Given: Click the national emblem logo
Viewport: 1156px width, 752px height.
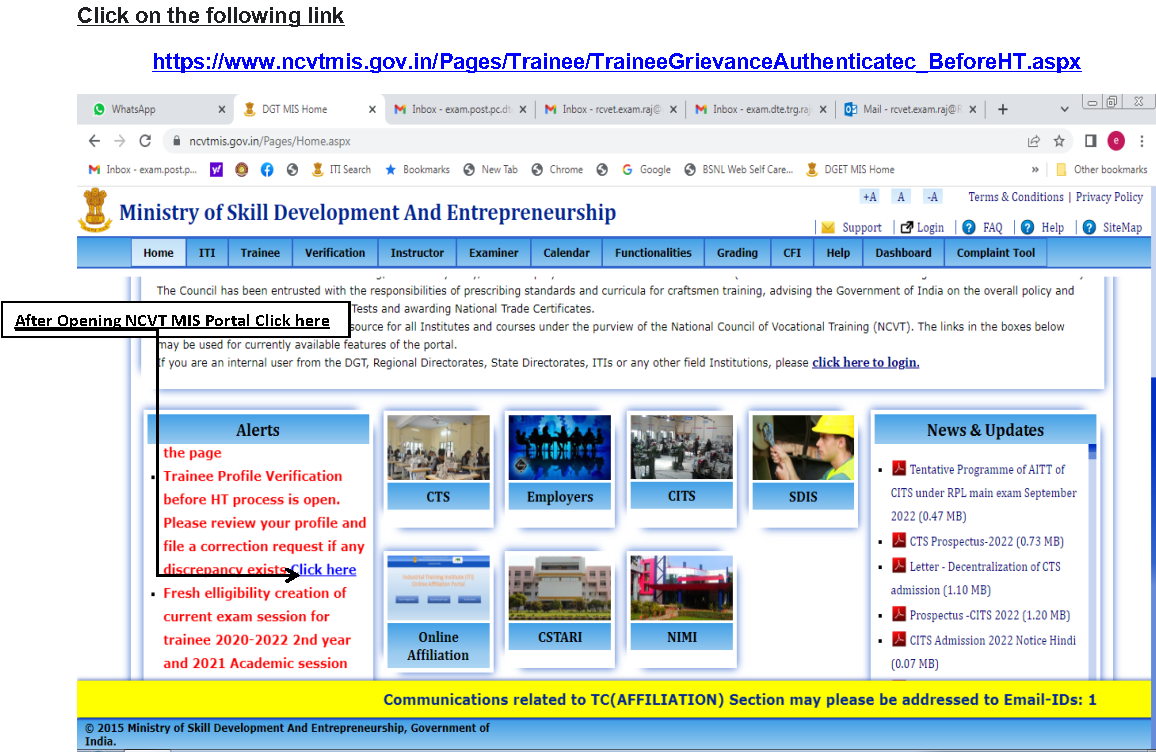Looking at the screenshot, I should tap(95, 210).
